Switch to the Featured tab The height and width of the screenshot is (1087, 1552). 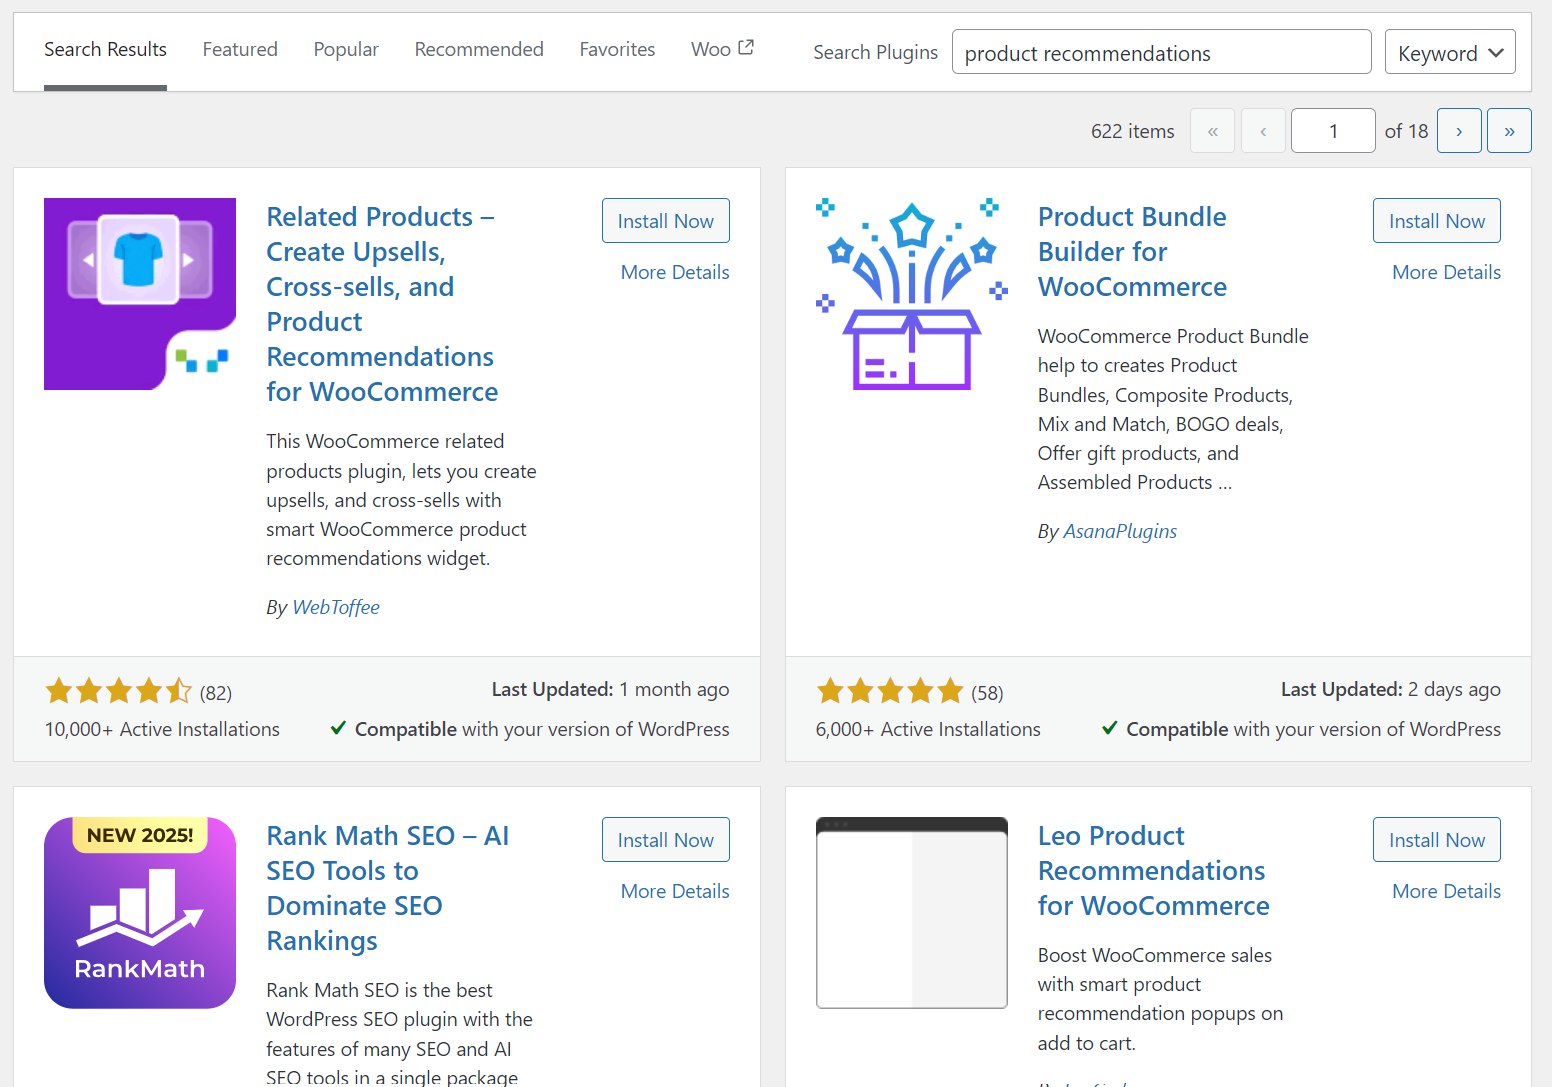point(240,49)
